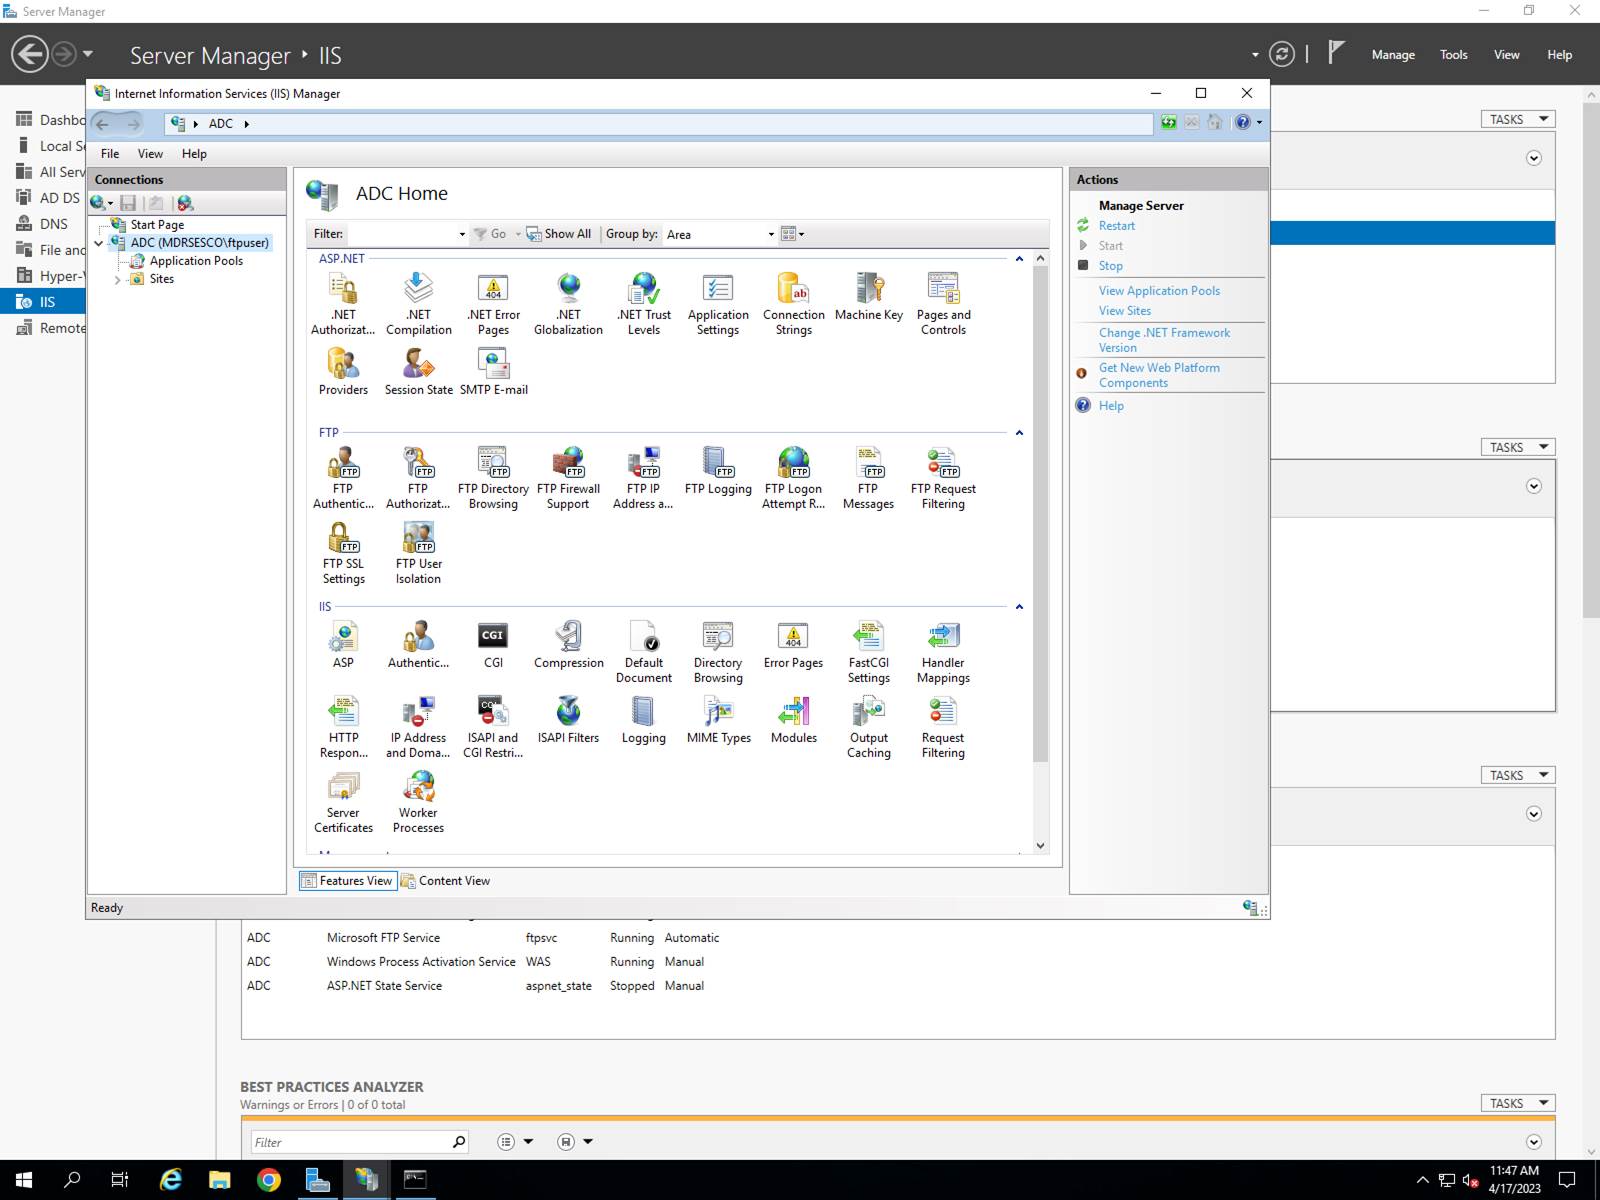The image size is (1600, 1200).
Task: Open FTP Logging feature
Action: (718, 471)
